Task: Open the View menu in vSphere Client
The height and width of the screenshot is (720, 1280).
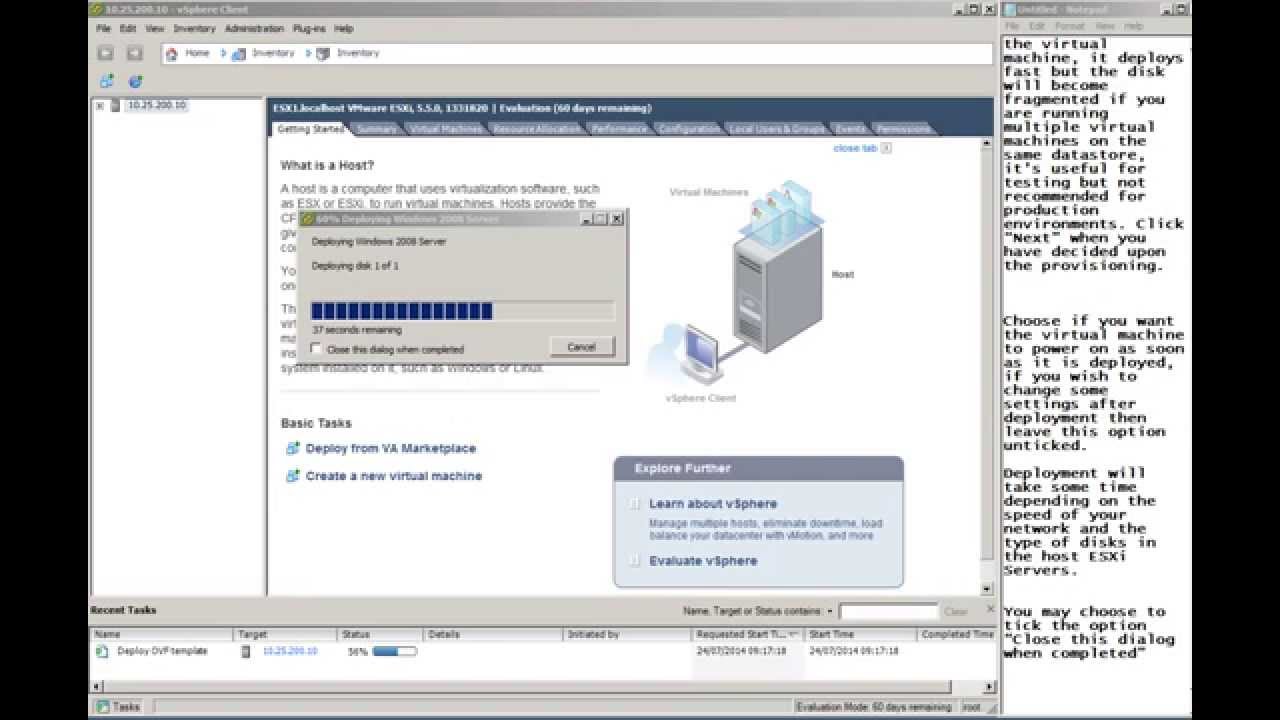Action: (x=154, y=29)
